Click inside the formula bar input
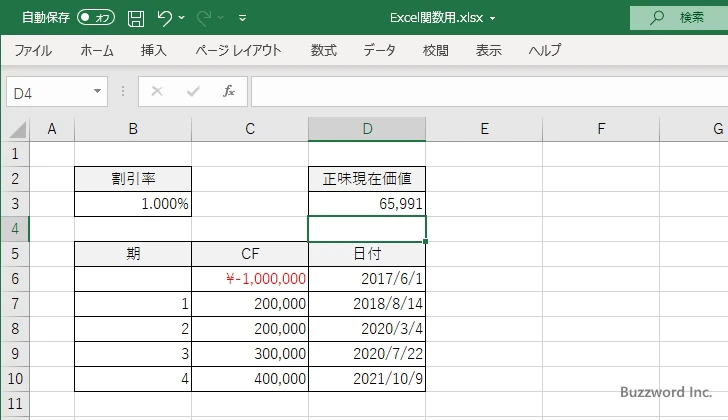The width and height of the screenshot is (728, 420). (489, 92)
